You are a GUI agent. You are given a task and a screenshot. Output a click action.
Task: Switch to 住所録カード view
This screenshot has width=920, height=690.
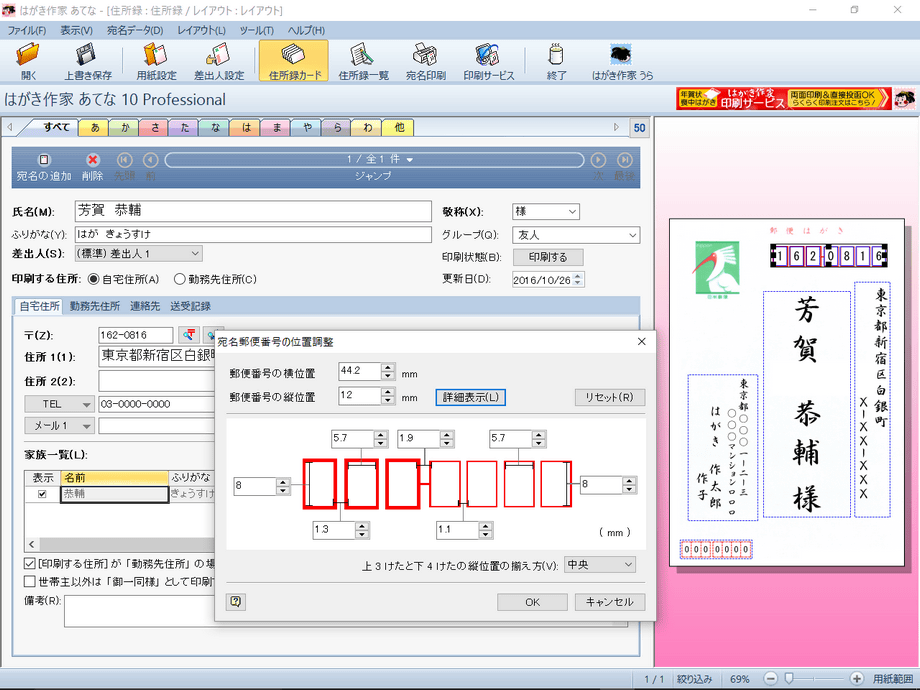pyautogui.click(x=295, y=61)
